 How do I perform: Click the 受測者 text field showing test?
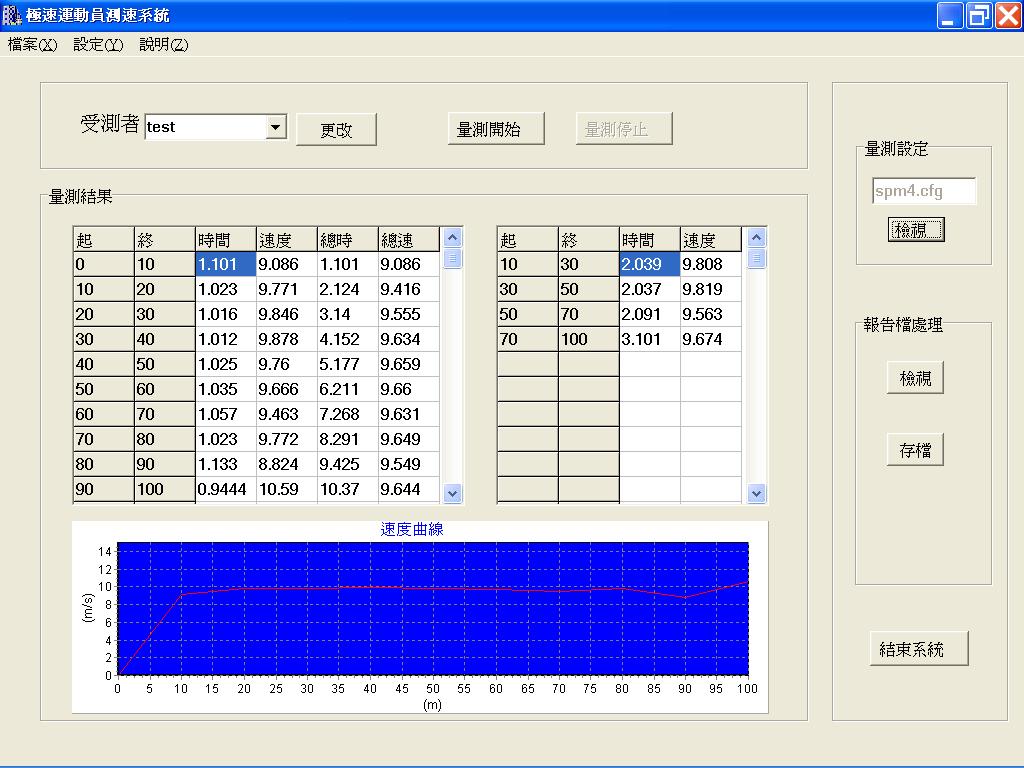206,127
